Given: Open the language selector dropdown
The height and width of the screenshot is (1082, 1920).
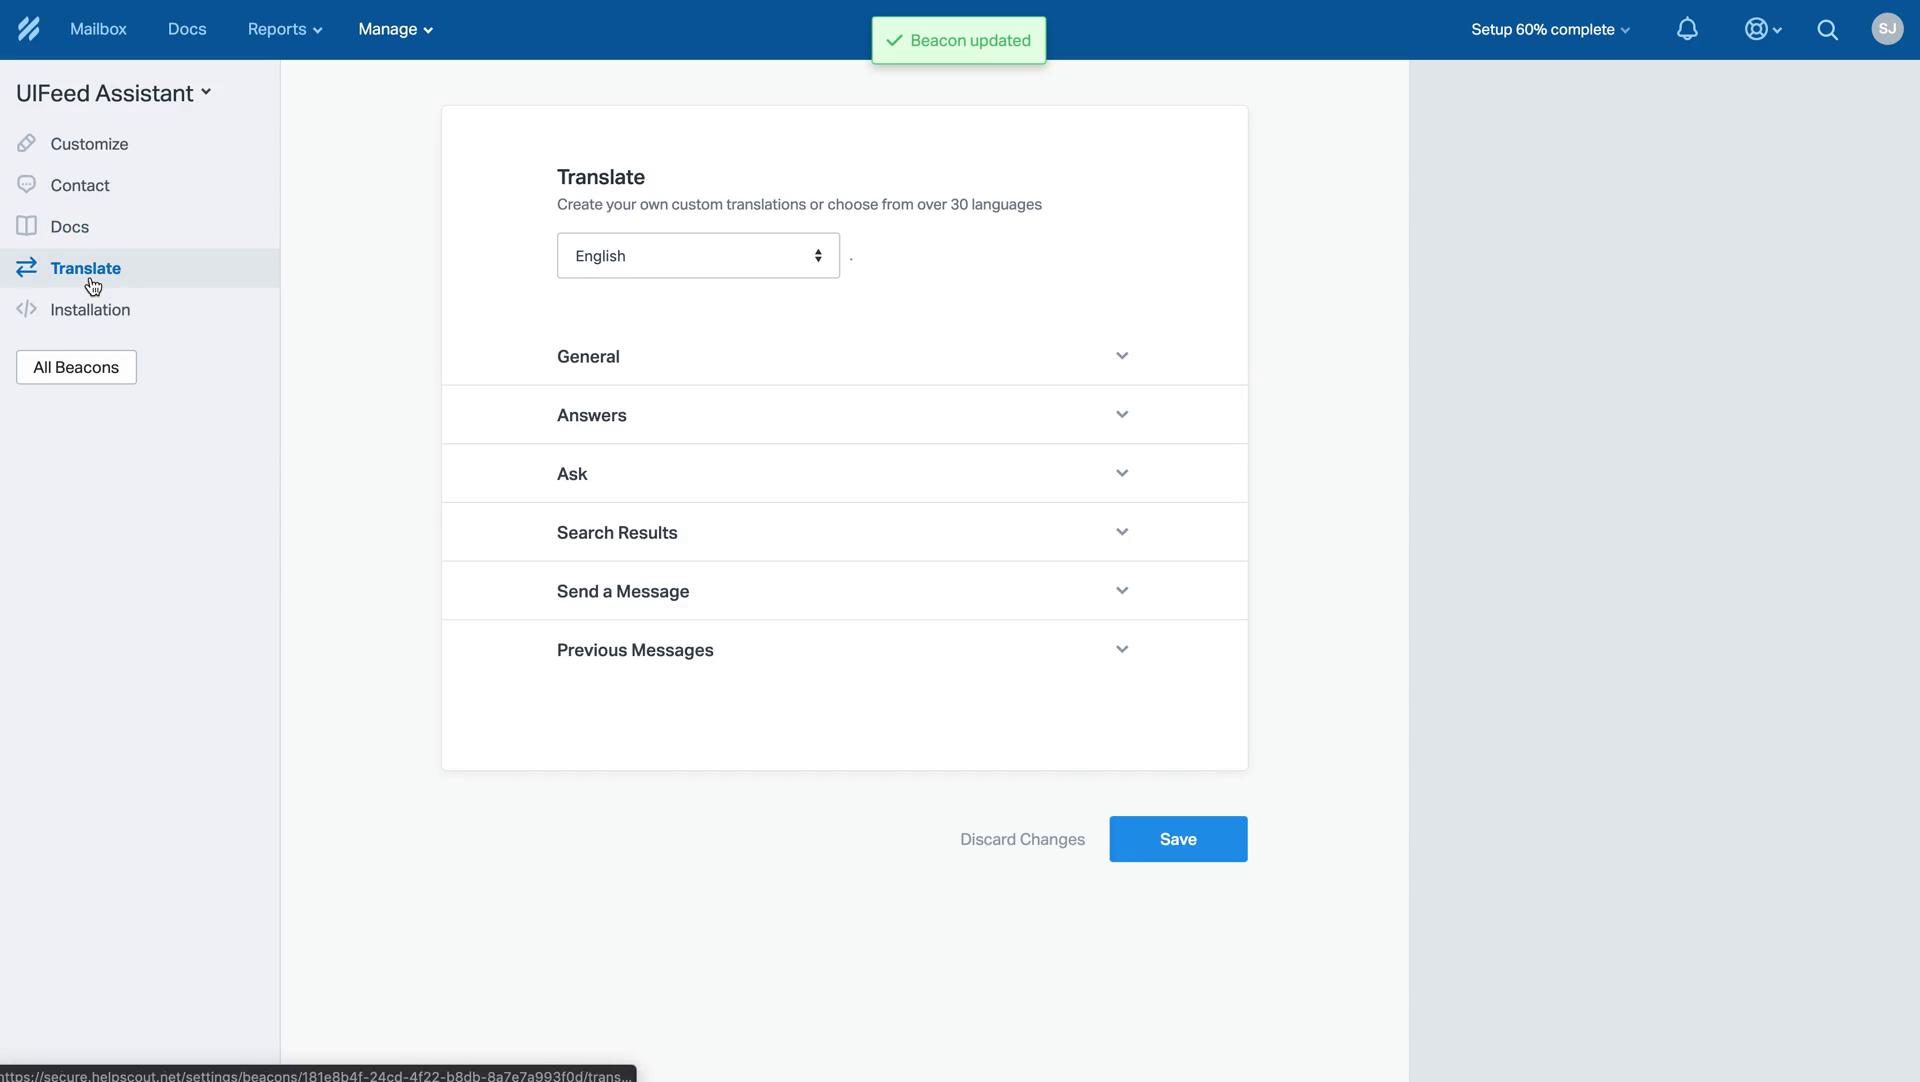Looking at the screenshot, I should point(698,254).
